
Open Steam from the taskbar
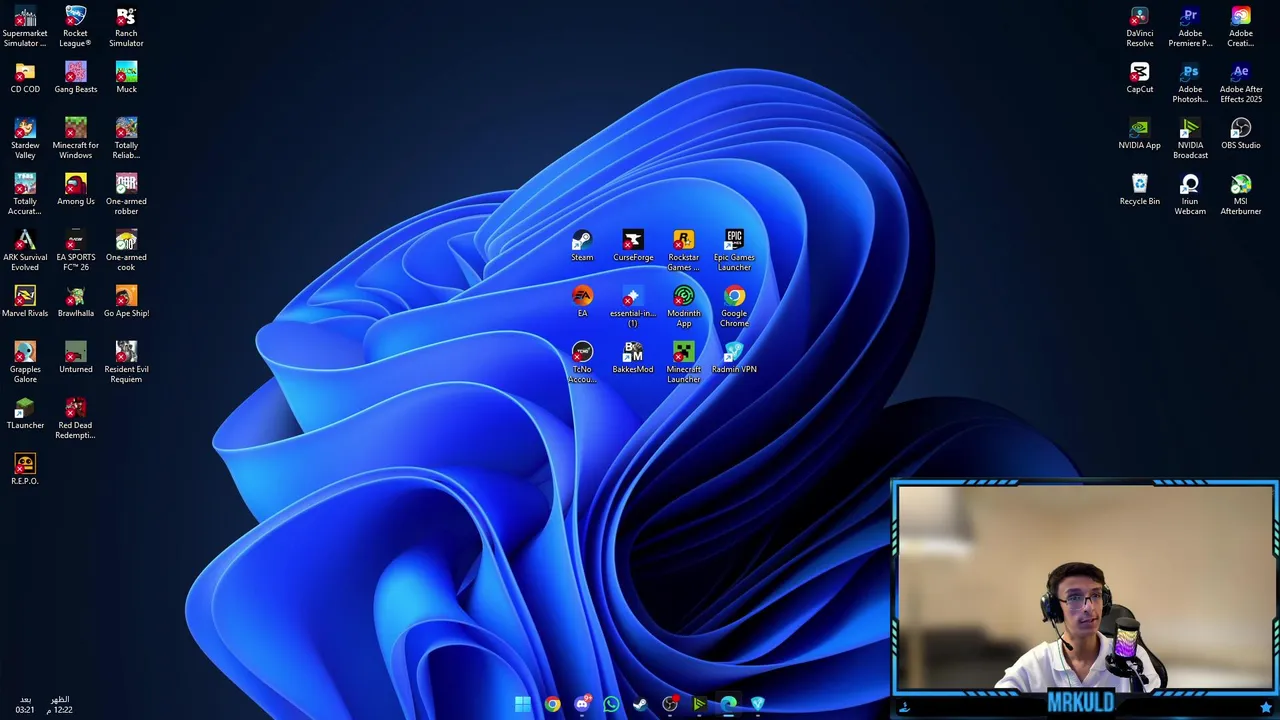click(640, 704)
